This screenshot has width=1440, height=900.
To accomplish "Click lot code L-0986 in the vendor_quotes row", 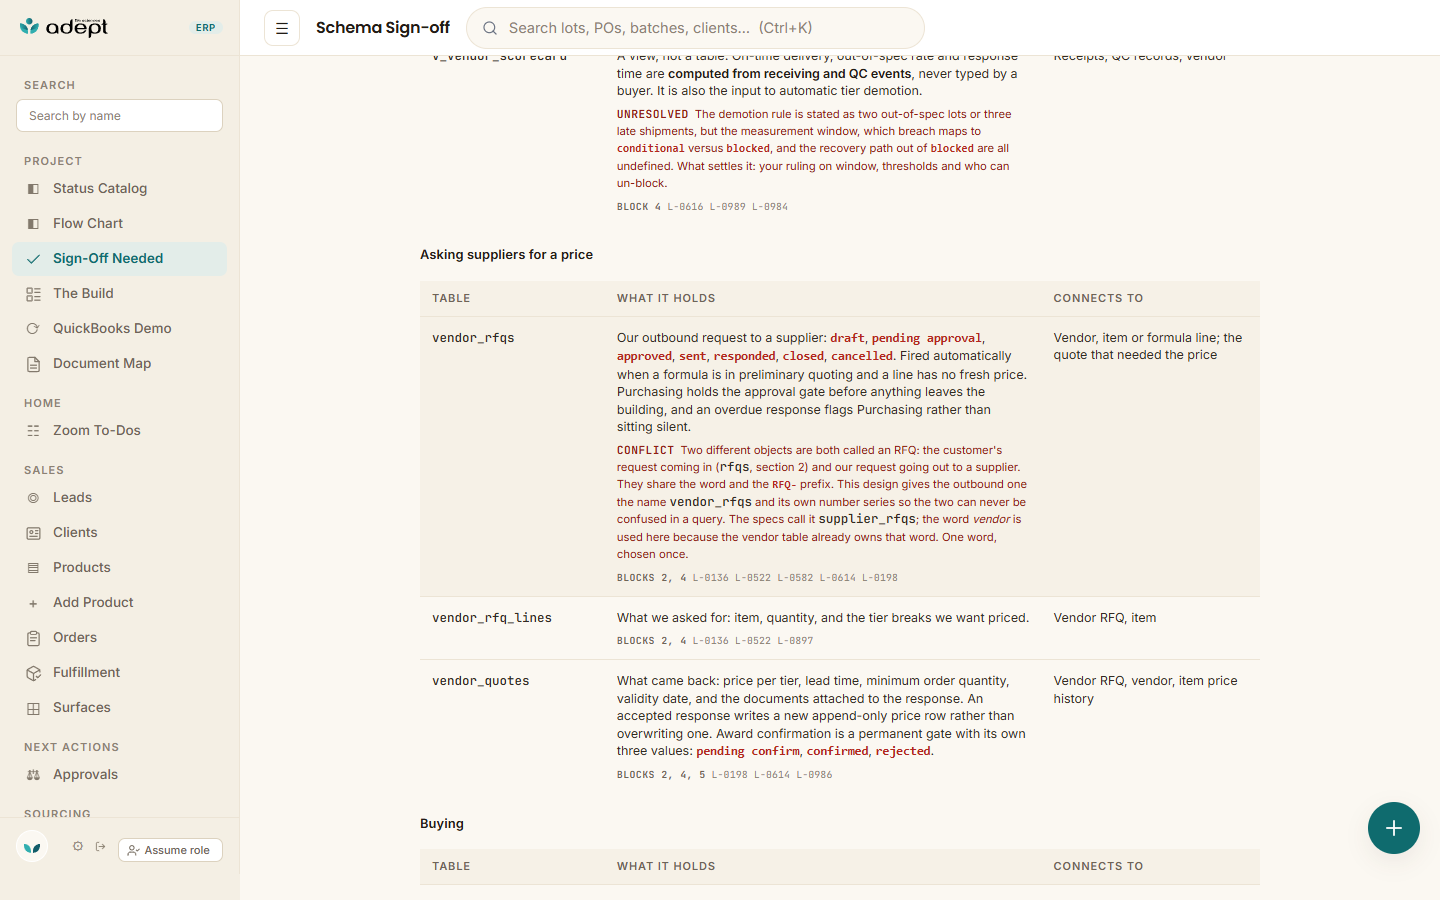I will (814, 775).
